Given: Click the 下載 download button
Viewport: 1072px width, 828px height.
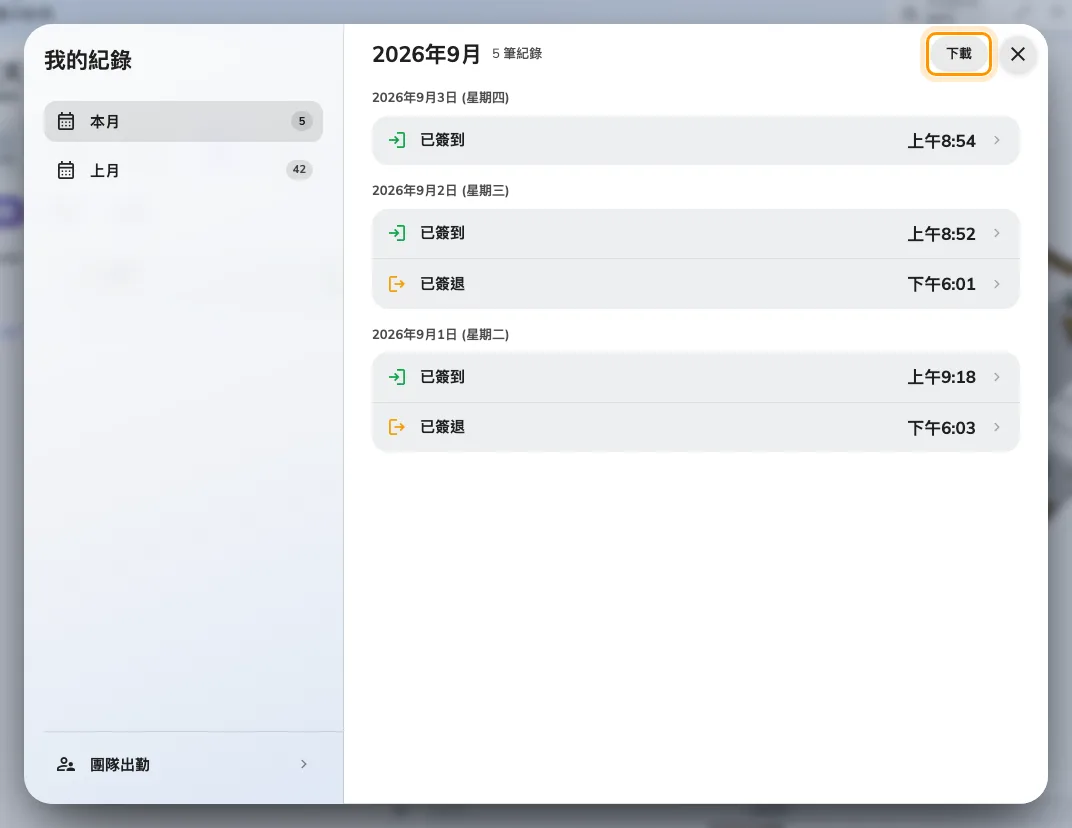Looking at the screenshot, I should (x=959, y=53).
